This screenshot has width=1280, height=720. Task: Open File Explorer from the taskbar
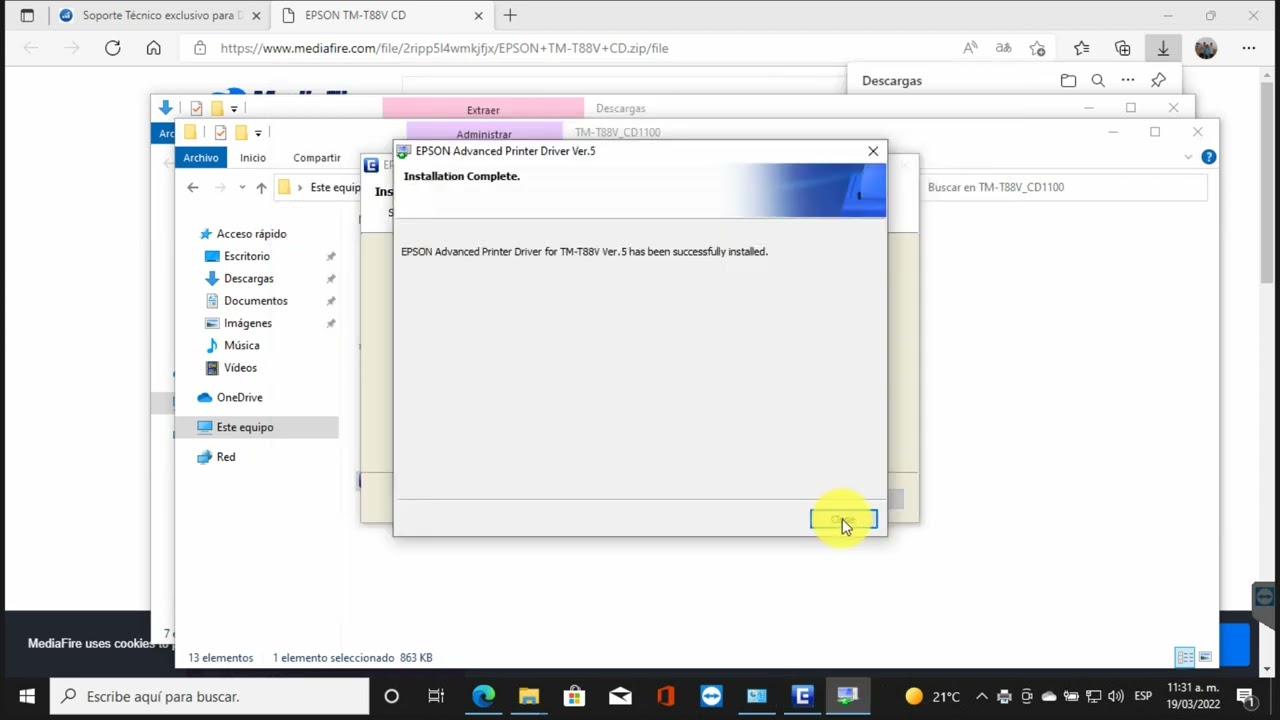528,696
